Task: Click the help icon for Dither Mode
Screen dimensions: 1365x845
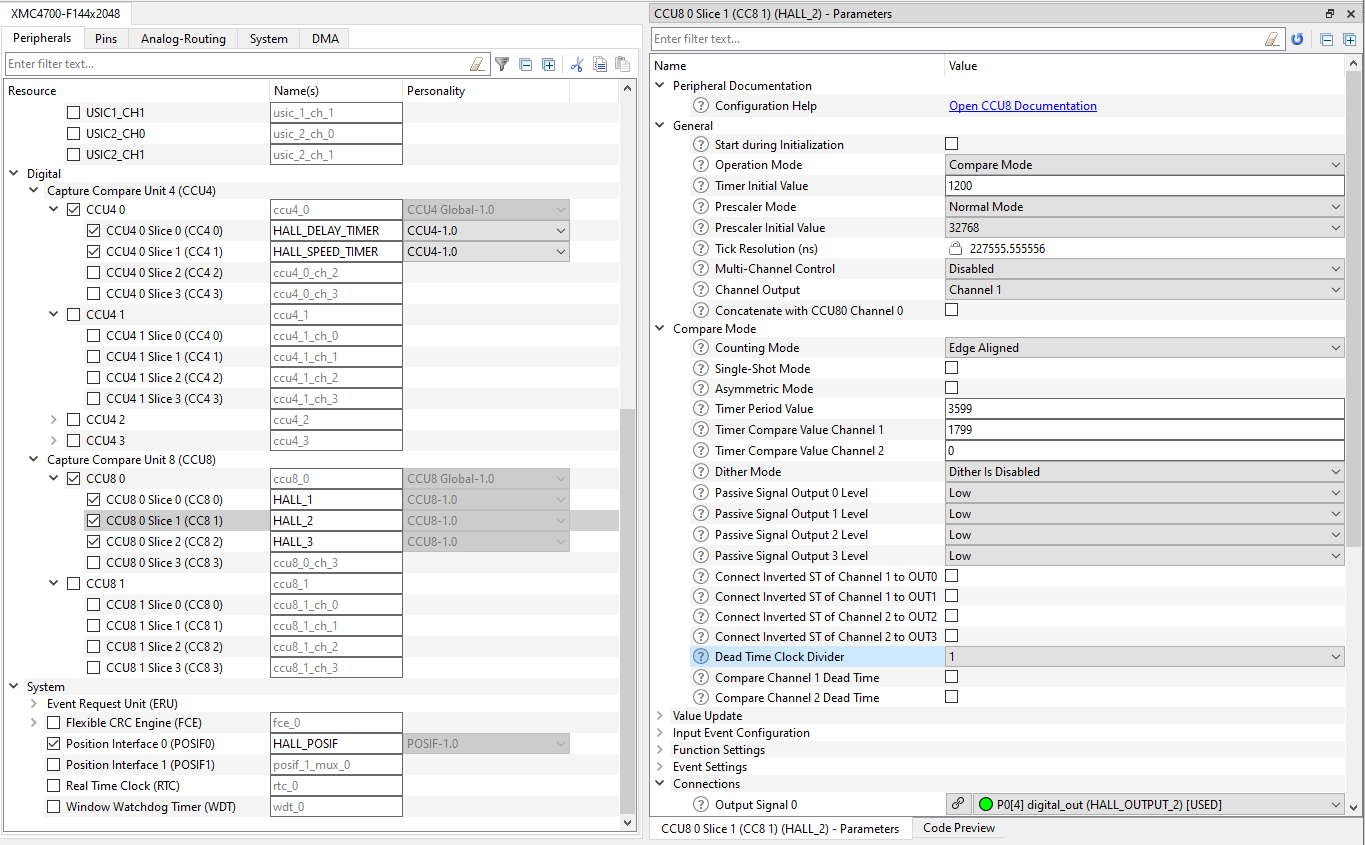Action: click(701, 472)
